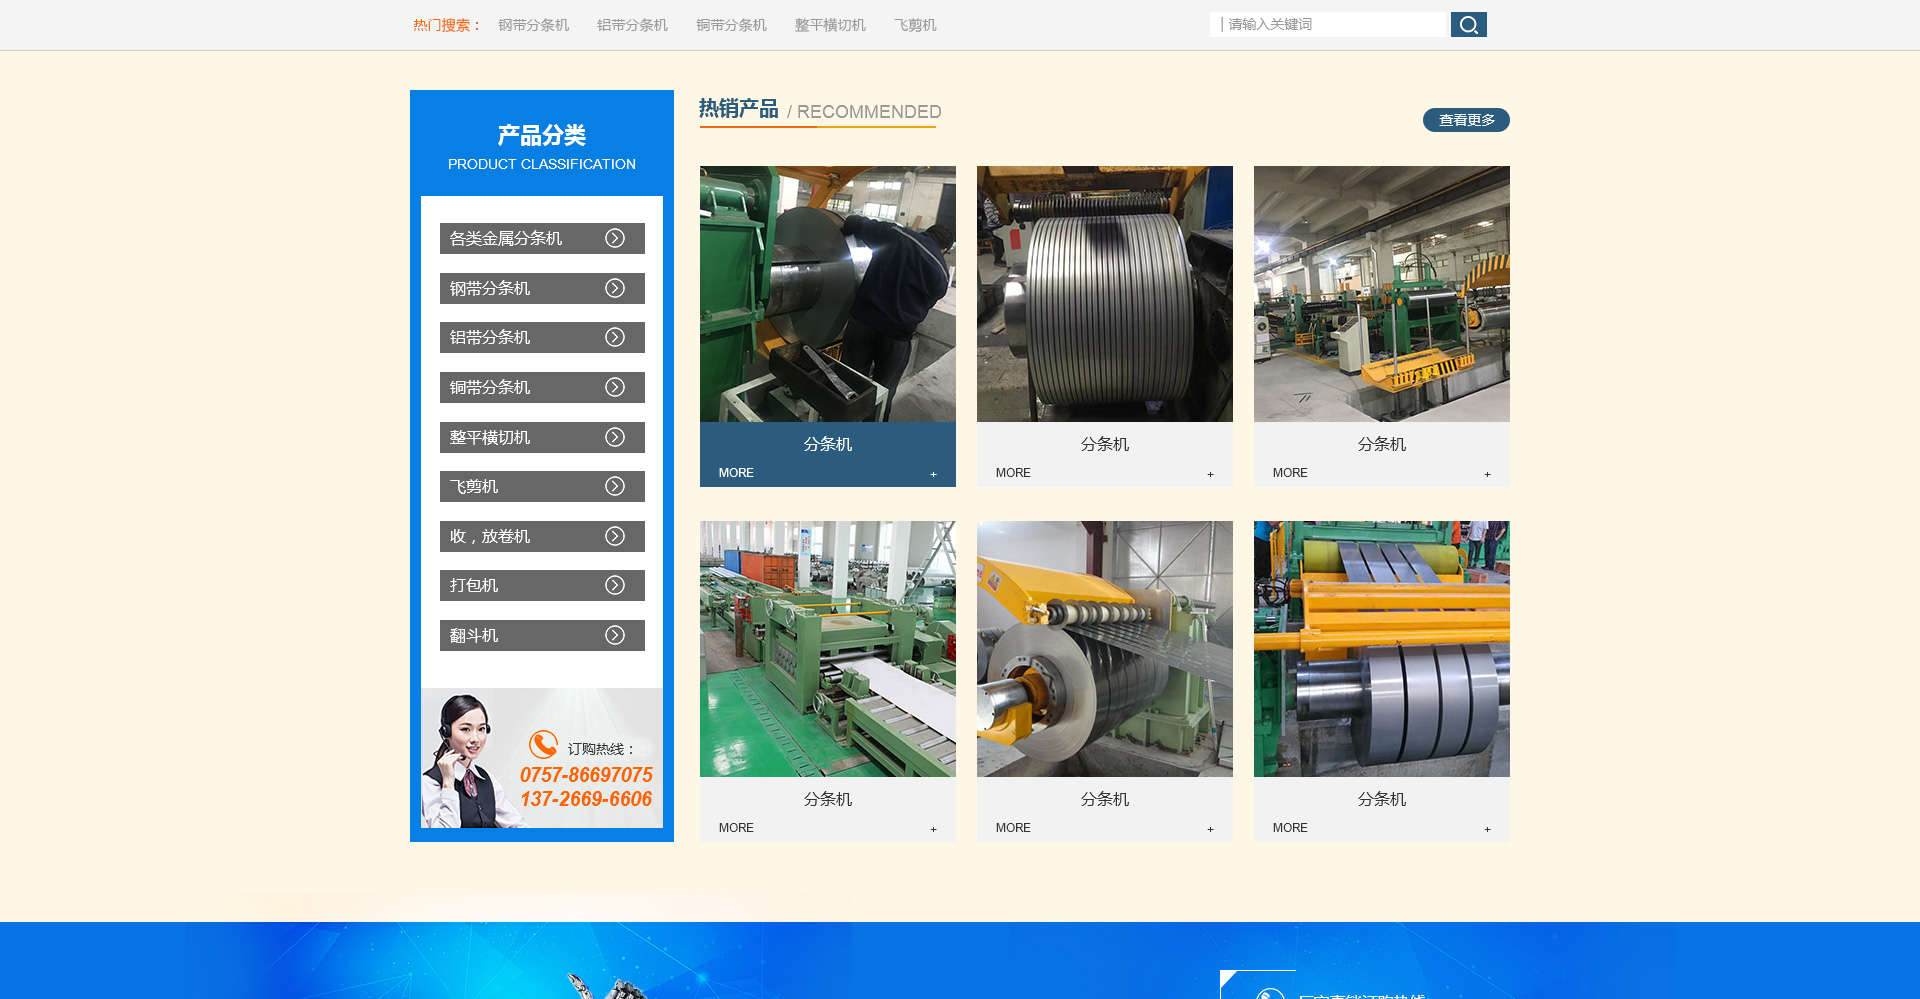Open MORE link under factory floor product
The width and height of the screenshot is (1920, 999).
pos(1290,473)
